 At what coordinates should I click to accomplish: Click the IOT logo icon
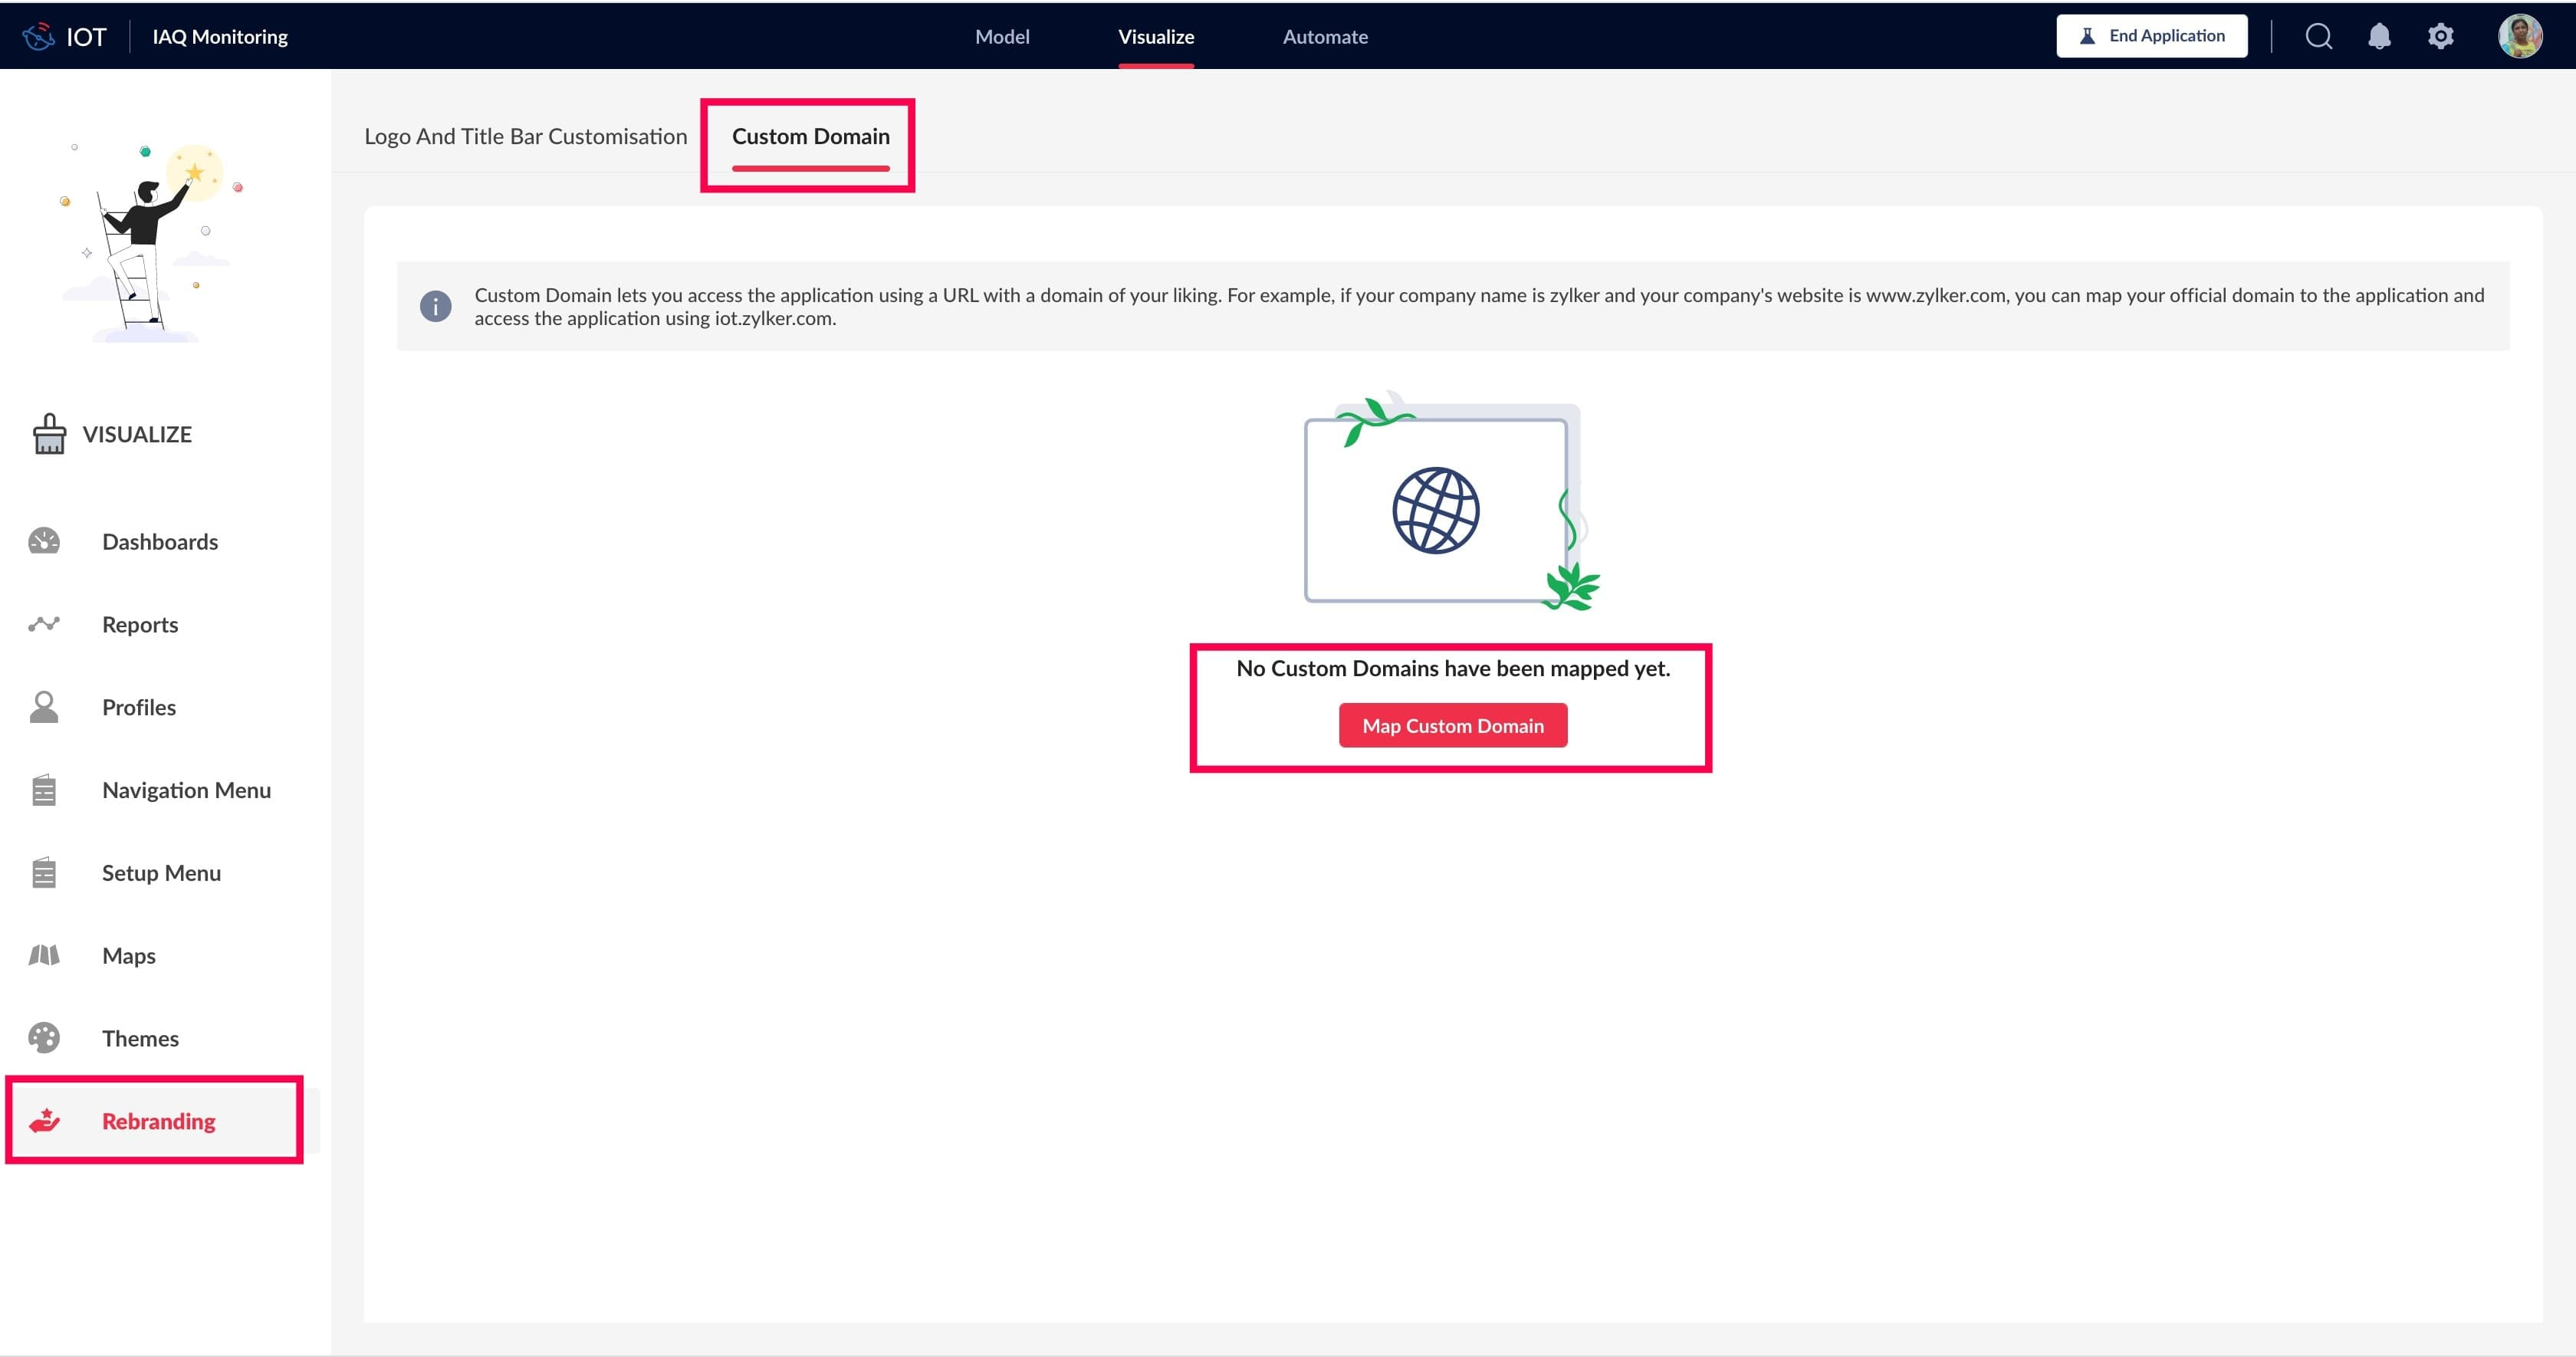(38, 37)
